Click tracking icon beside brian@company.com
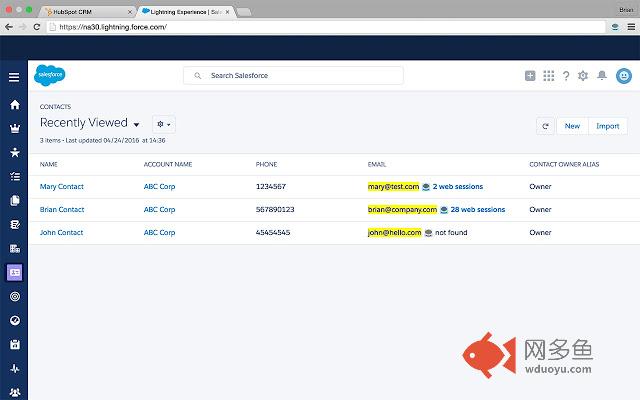The image size is (640, 400). pyautogui.click(x=444, y=210)
